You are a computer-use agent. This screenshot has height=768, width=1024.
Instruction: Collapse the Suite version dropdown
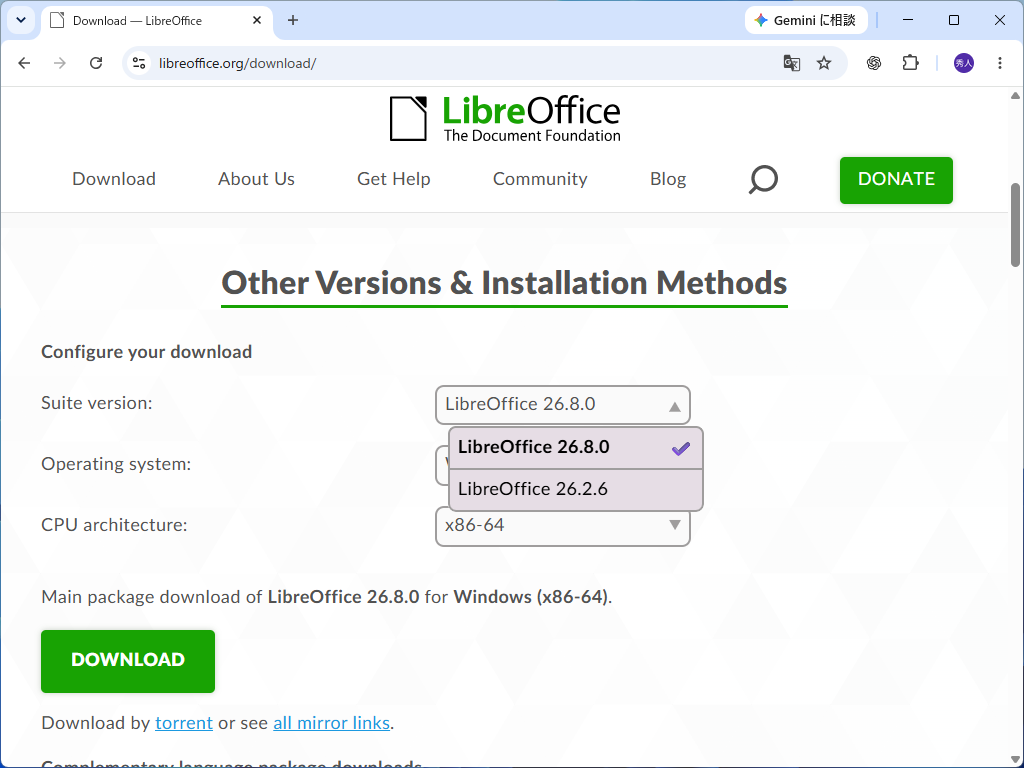[x=562, y=405]
